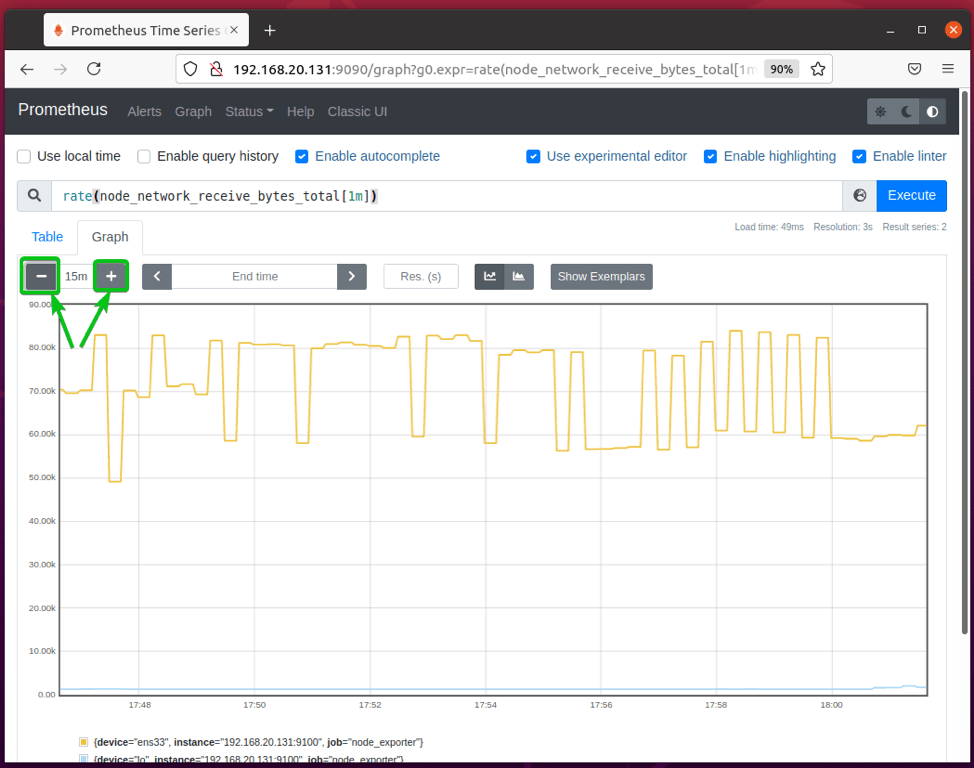Image resolution: width=974 pixels, height=768 pixels.
Task: Decrease the graph time range
Action: coord(41,277)
